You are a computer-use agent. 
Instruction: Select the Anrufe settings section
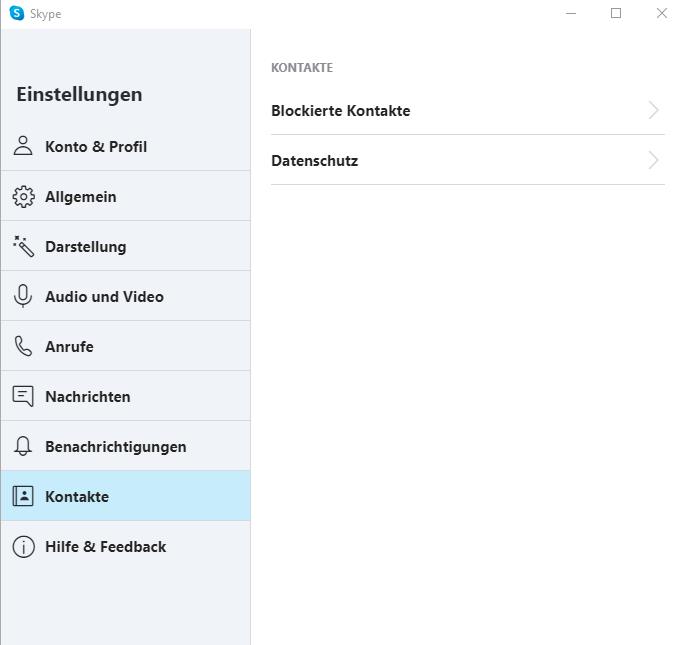126,346
